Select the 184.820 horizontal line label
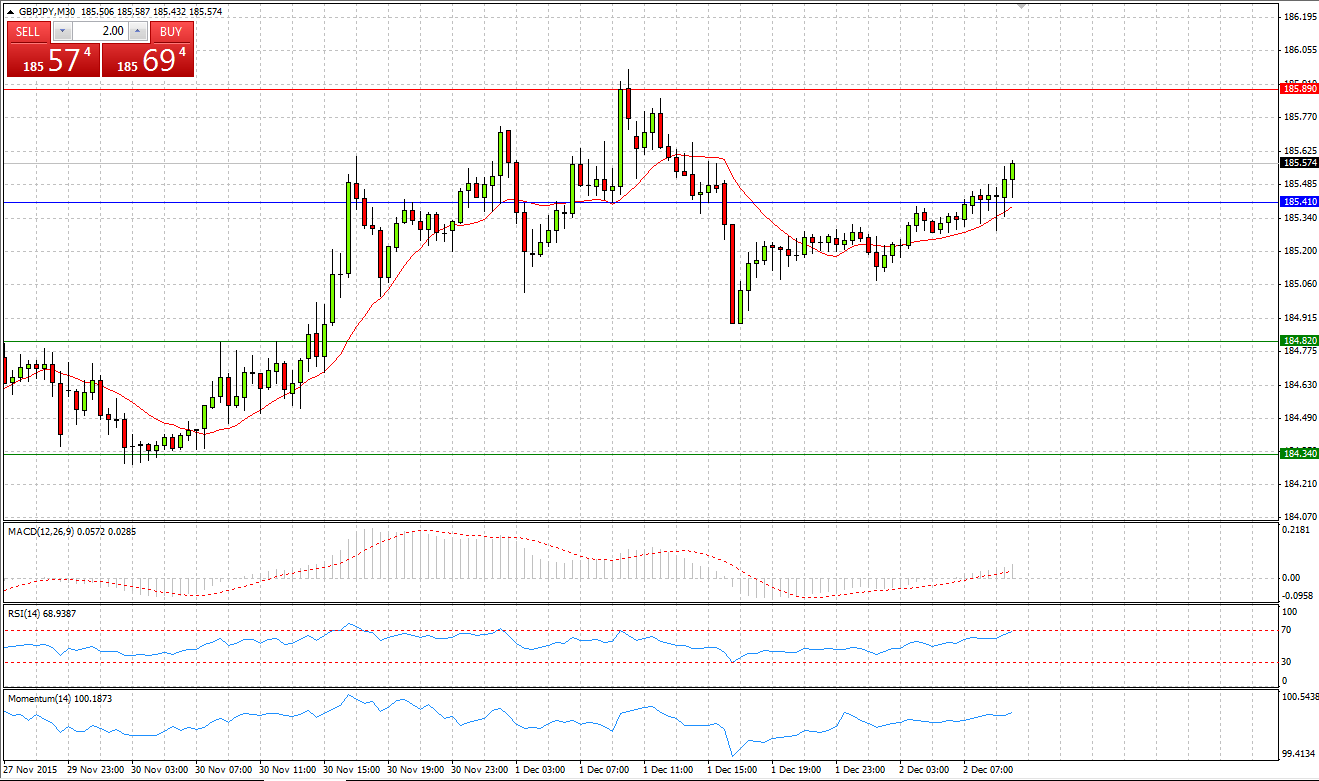This screenshot has height=781, width=1319. coord(1299,341)
